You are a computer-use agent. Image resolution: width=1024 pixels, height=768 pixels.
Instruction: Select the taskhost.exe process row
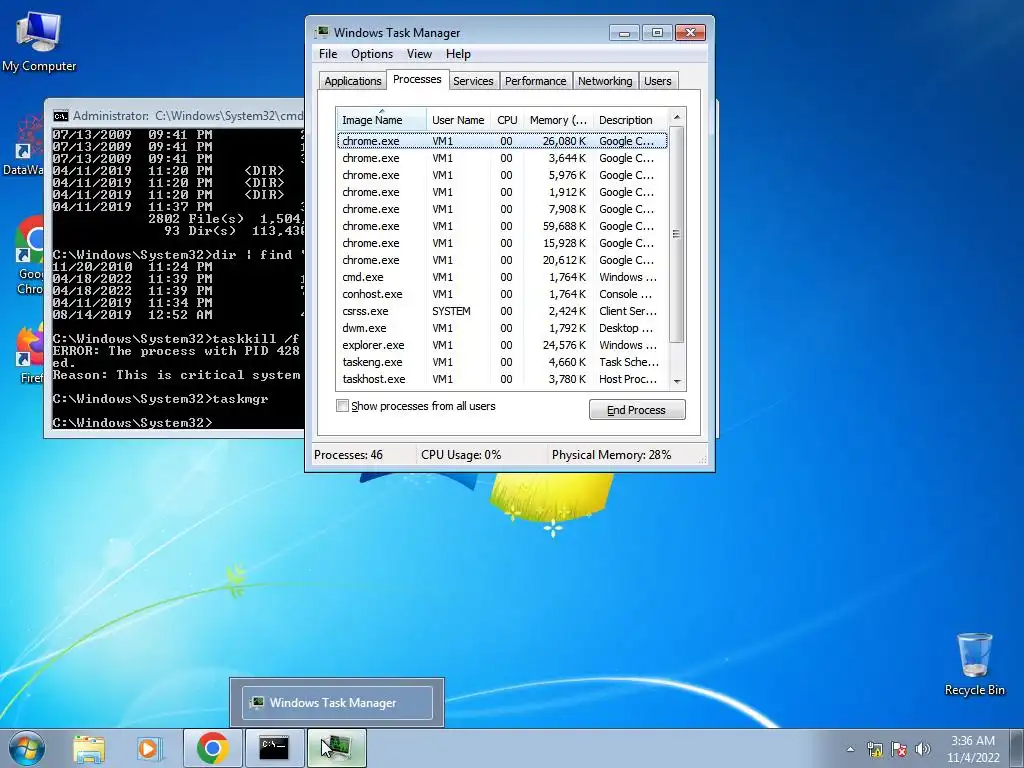coord(502,379)
